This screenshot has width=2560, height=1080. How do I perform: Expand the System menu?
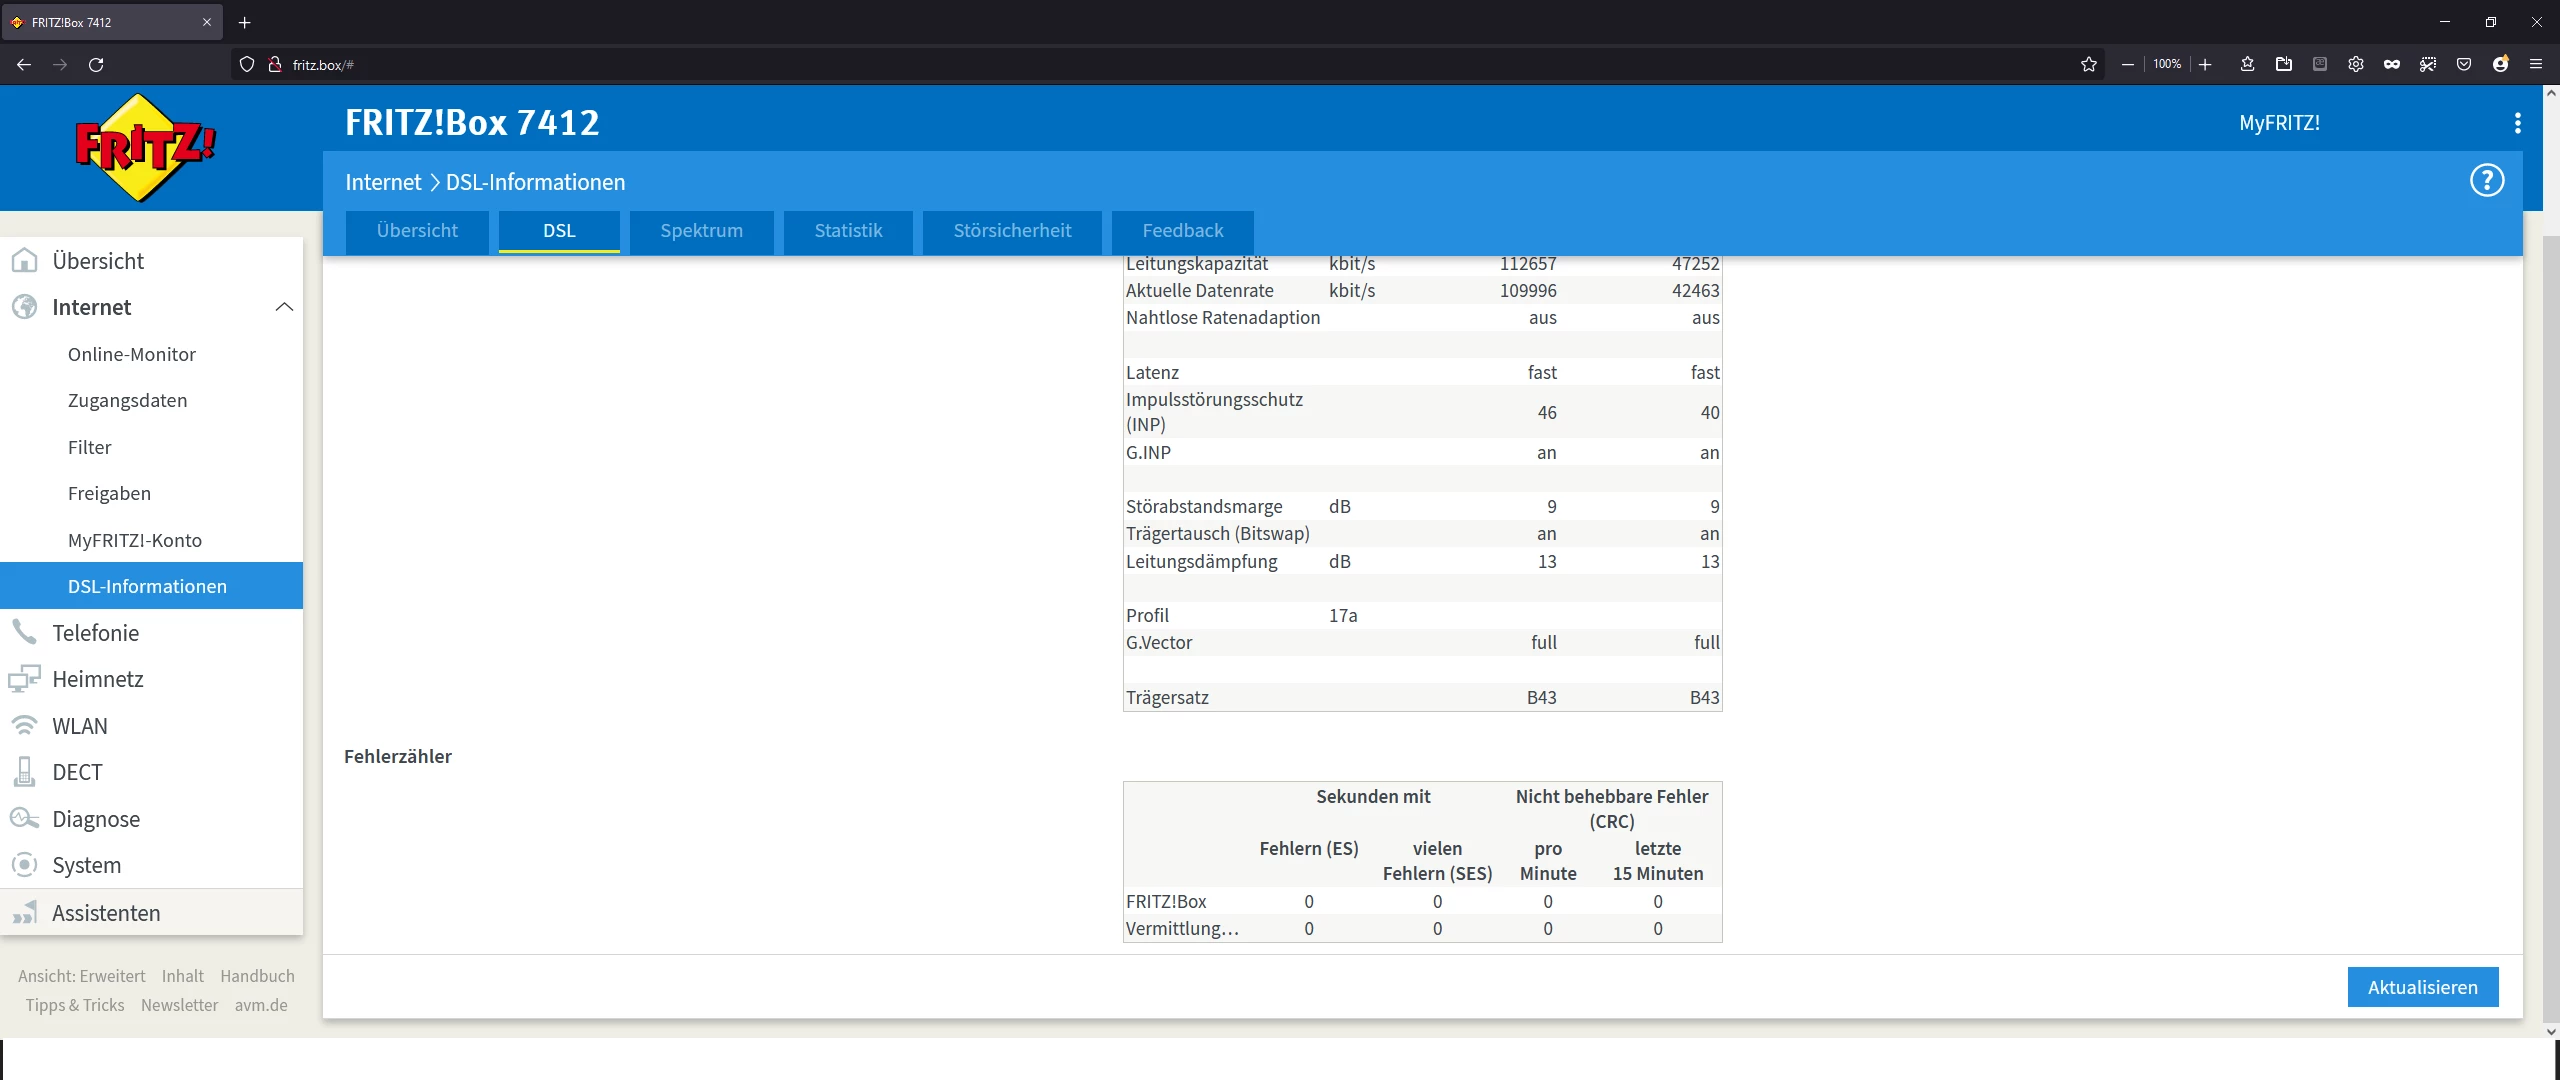tap(86, 865)
